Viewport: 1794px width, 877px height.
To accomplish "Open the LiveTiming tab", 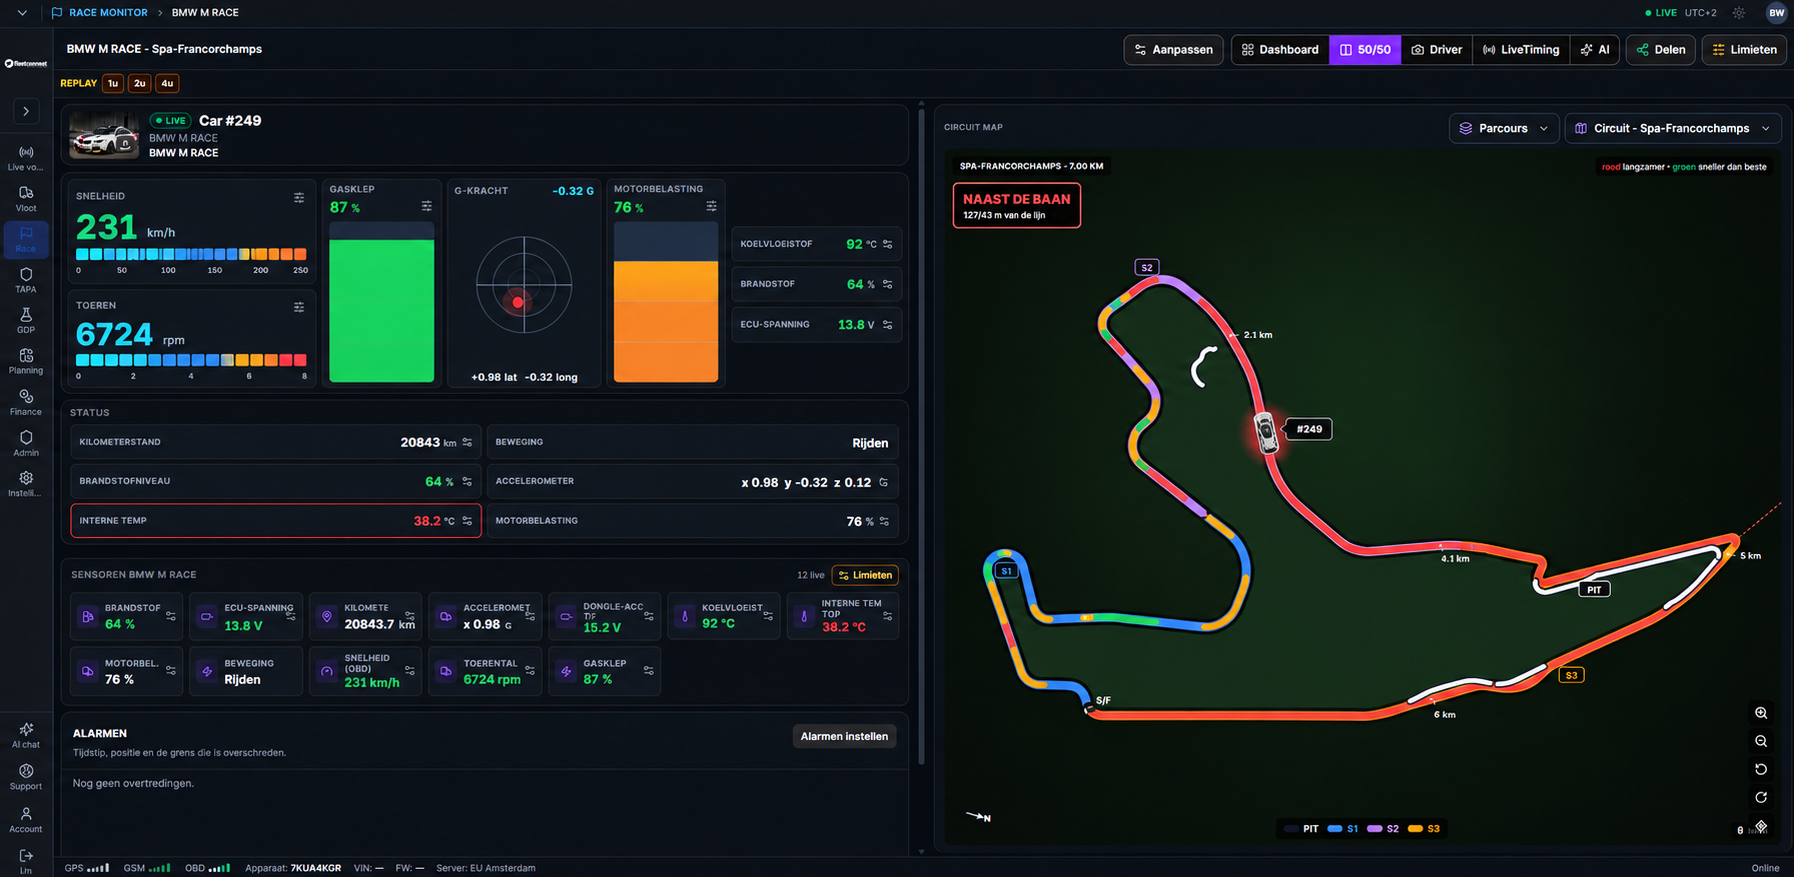I will coord(1521,49).
